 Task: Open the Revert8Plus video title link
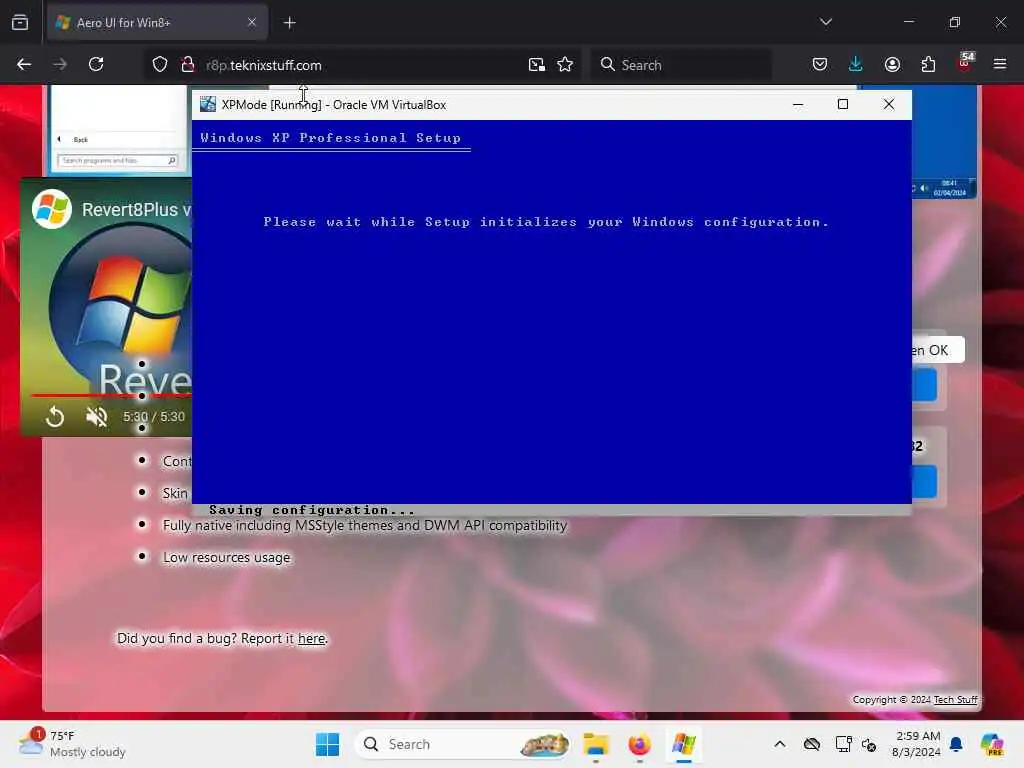pyautogui.click(x=136, y=210)
